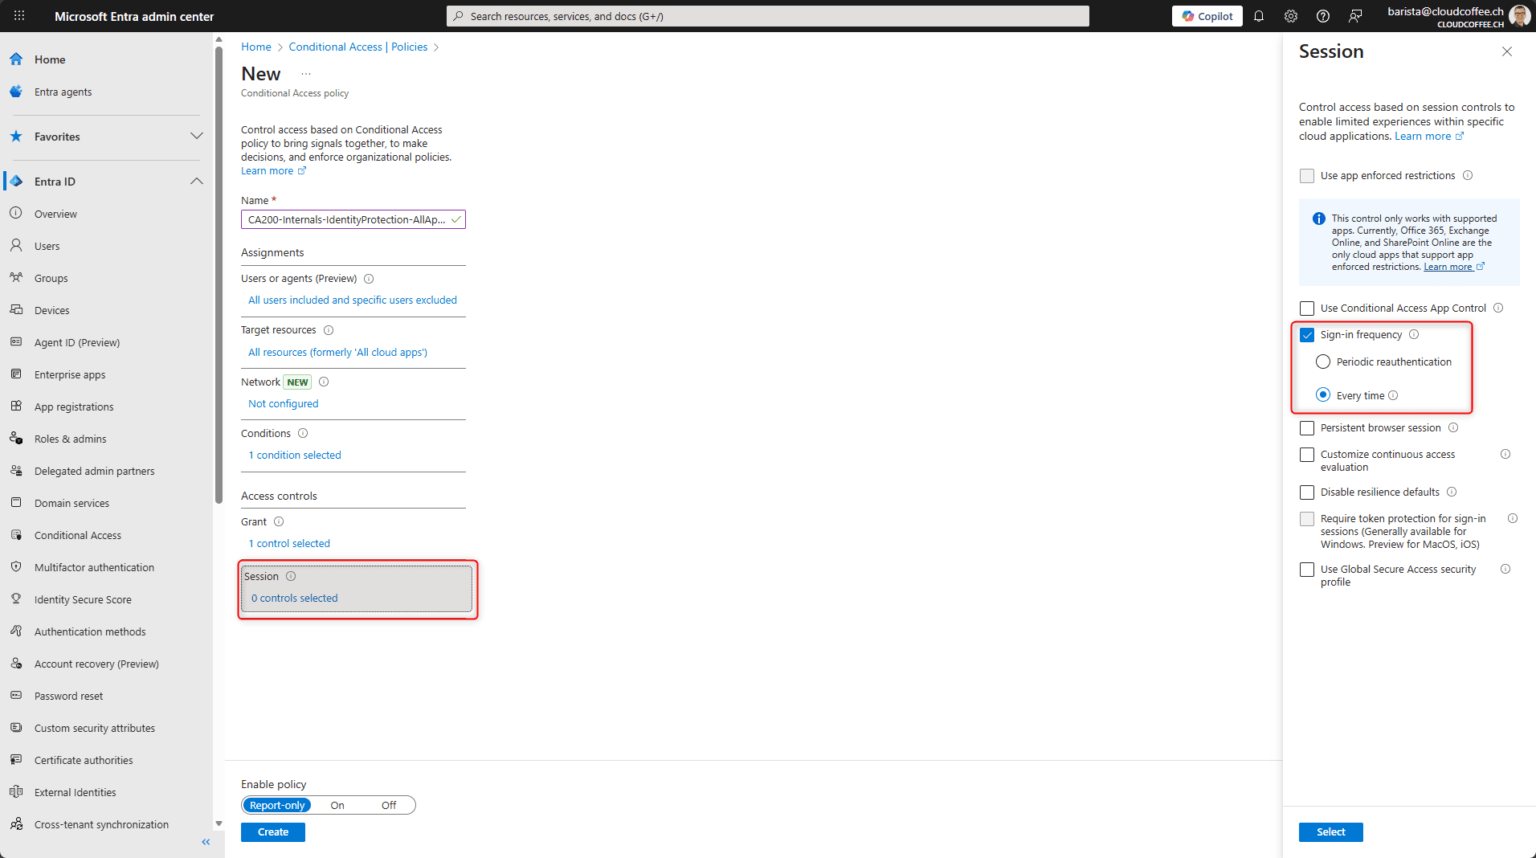Open the settings gear icon

coord(1290,15)
